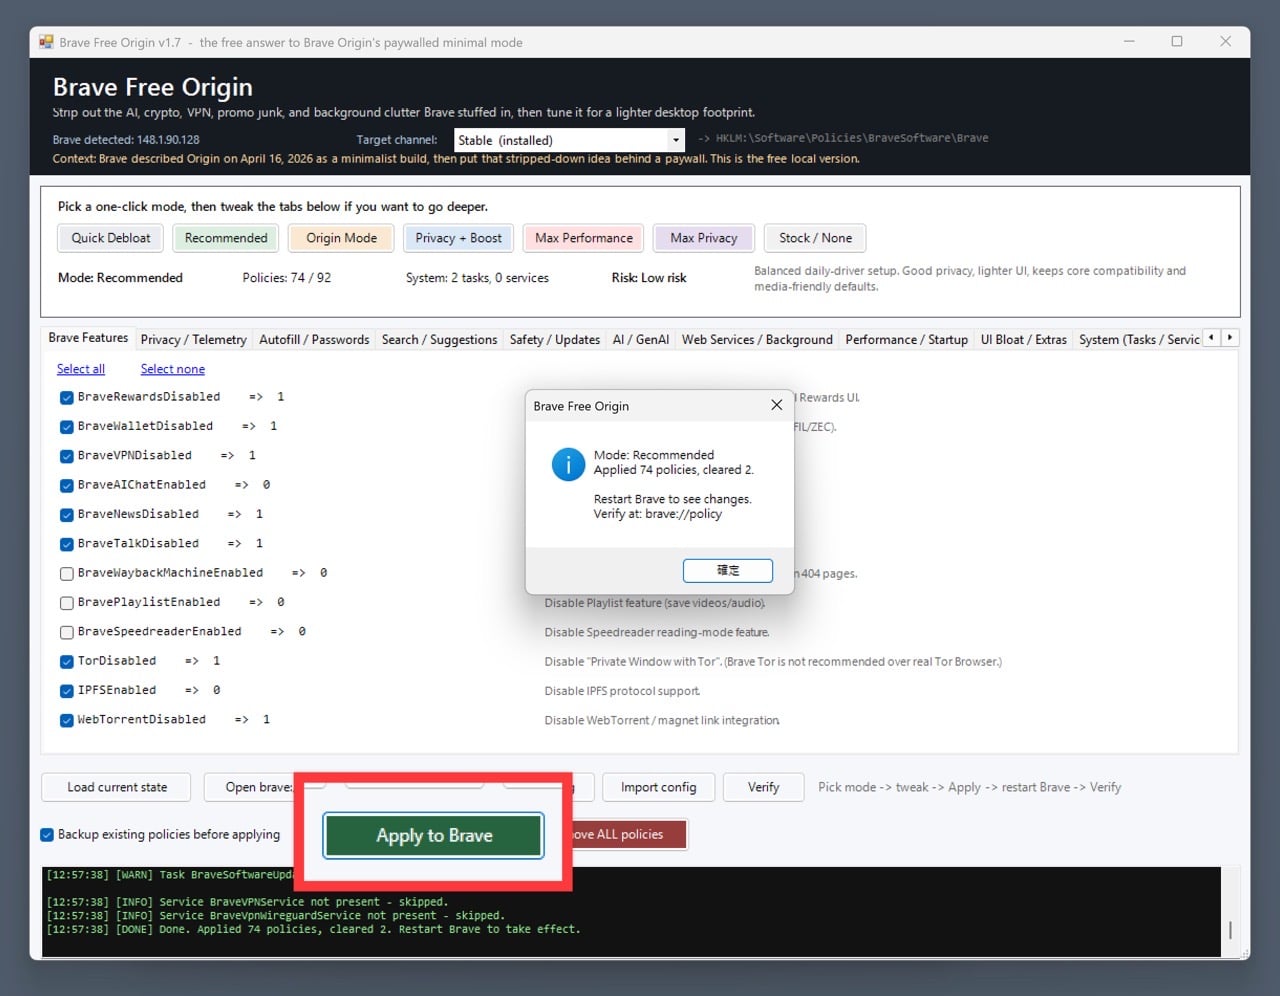The width and height of the screenshot is (1280, 996).
Task: Select the Max Privacy mode
Action: tap(704, 238)
